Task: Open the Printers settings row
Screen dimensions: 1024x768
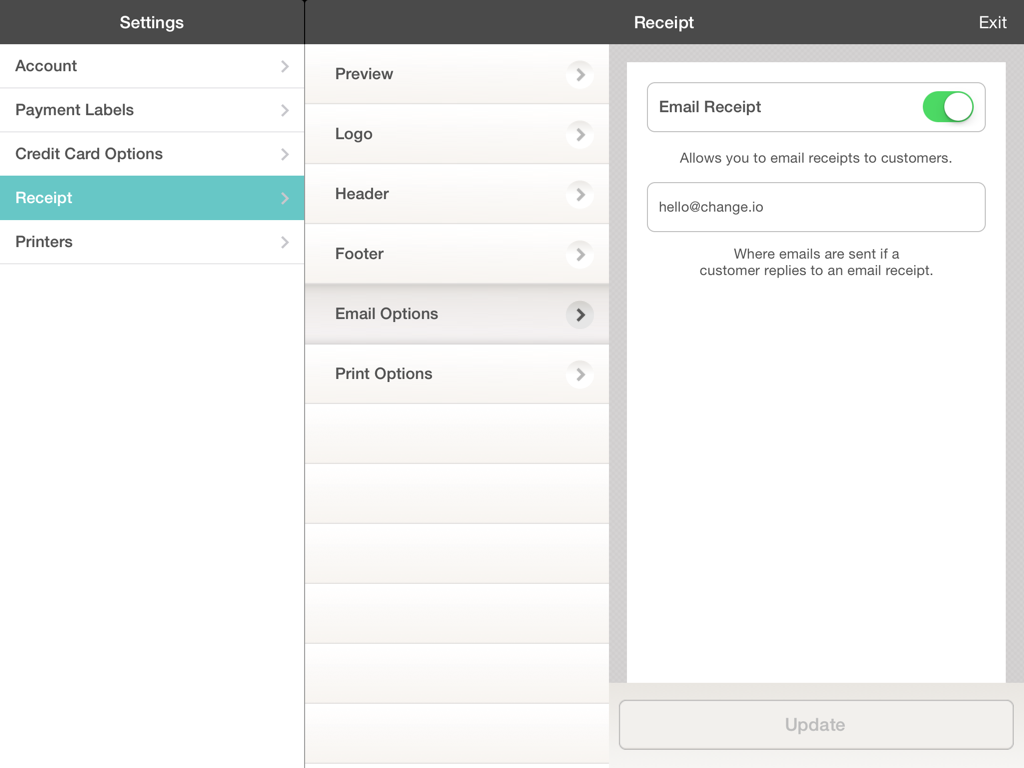Action: (x=152, y=242)
